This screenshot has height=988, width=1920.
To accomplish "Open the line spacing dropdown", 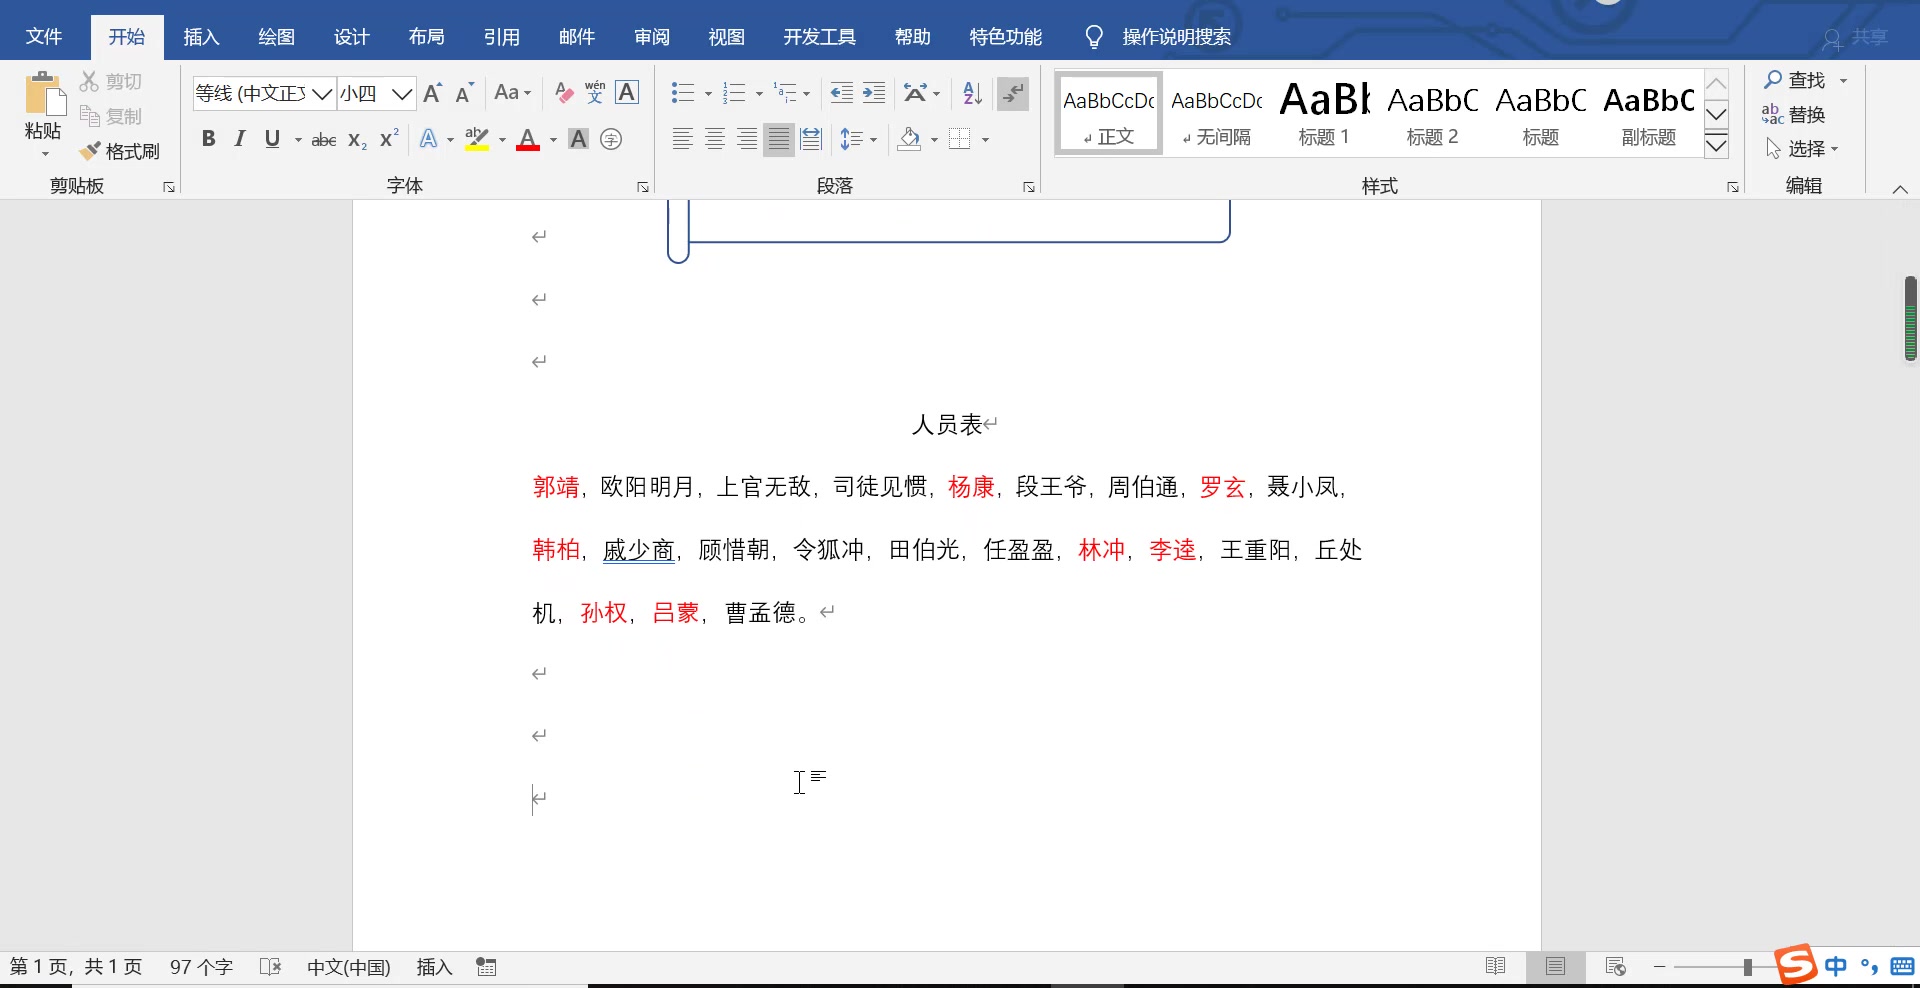I will [x=858, y=139].
